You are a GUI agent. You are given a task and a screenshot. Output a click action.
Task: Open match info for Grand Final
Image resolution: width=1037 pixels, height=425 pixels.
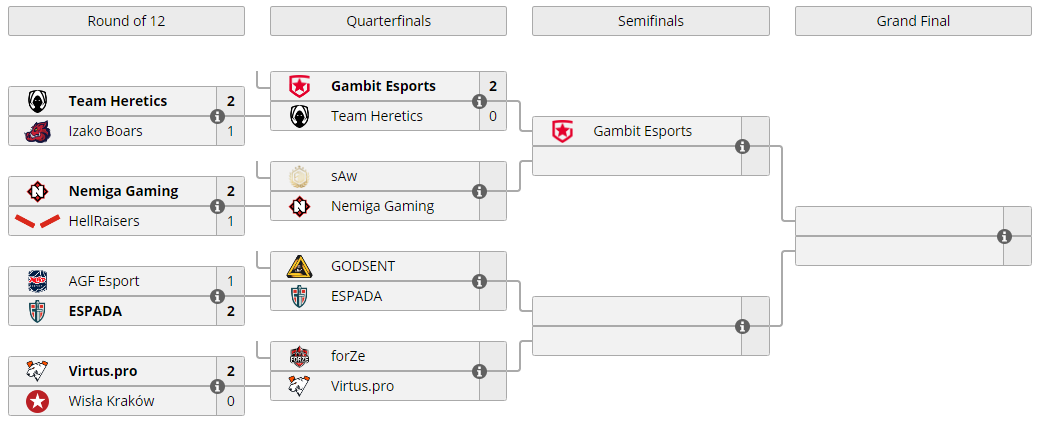click(x=1004, y=236)
